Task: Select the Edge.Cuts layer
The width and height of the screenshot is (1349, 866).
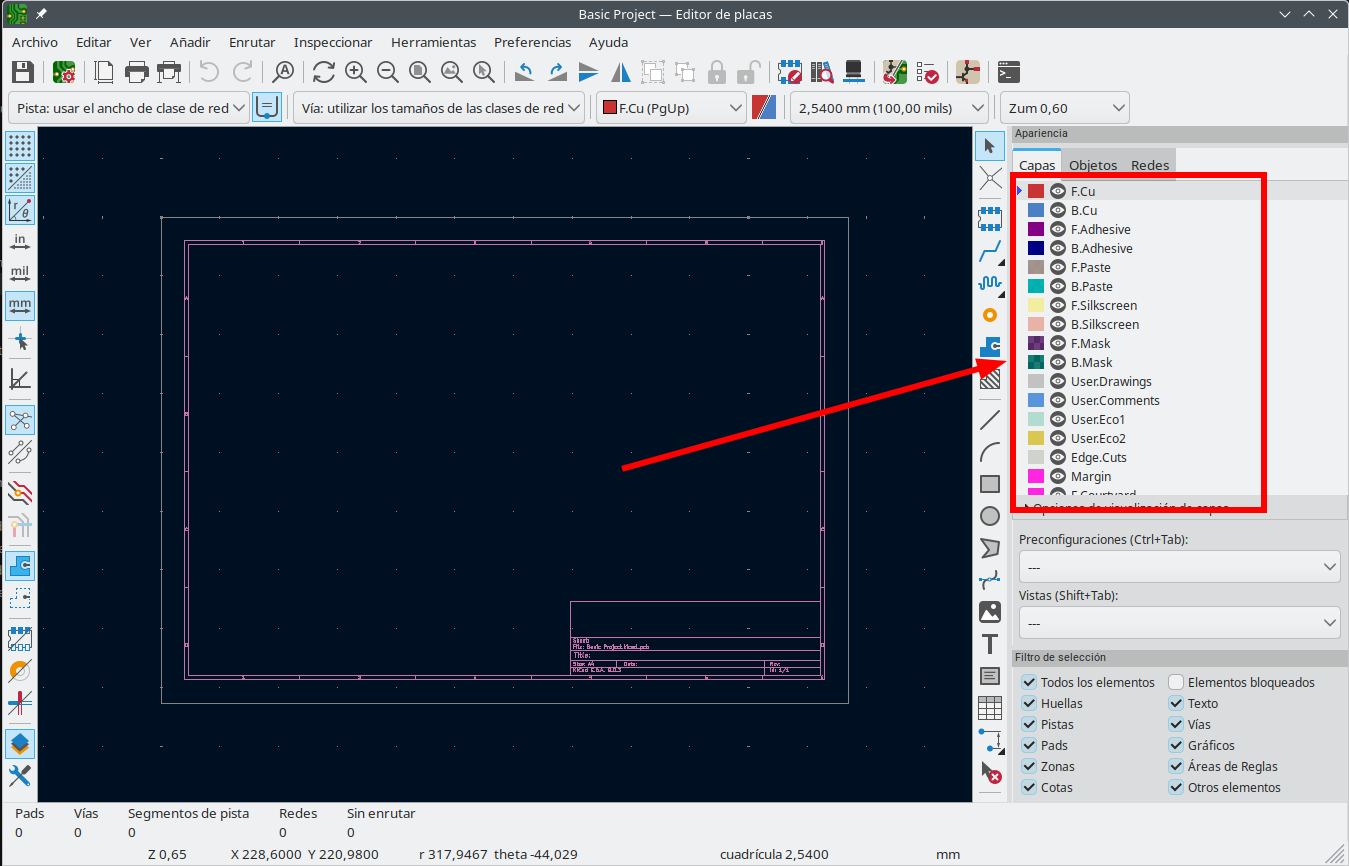Action: pyautogui.click(x=1098, y=457)
